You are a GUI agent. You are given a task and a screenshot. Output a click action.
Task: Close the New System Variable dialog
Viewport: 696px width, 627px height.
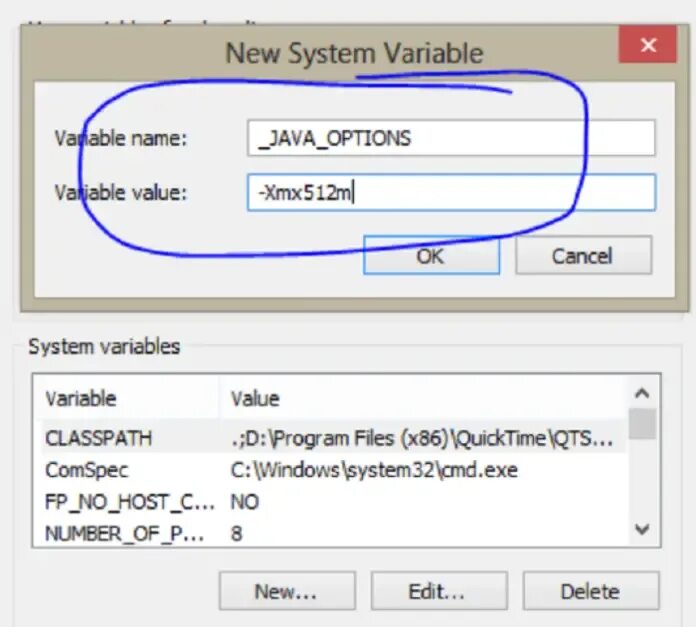point(648,44)
